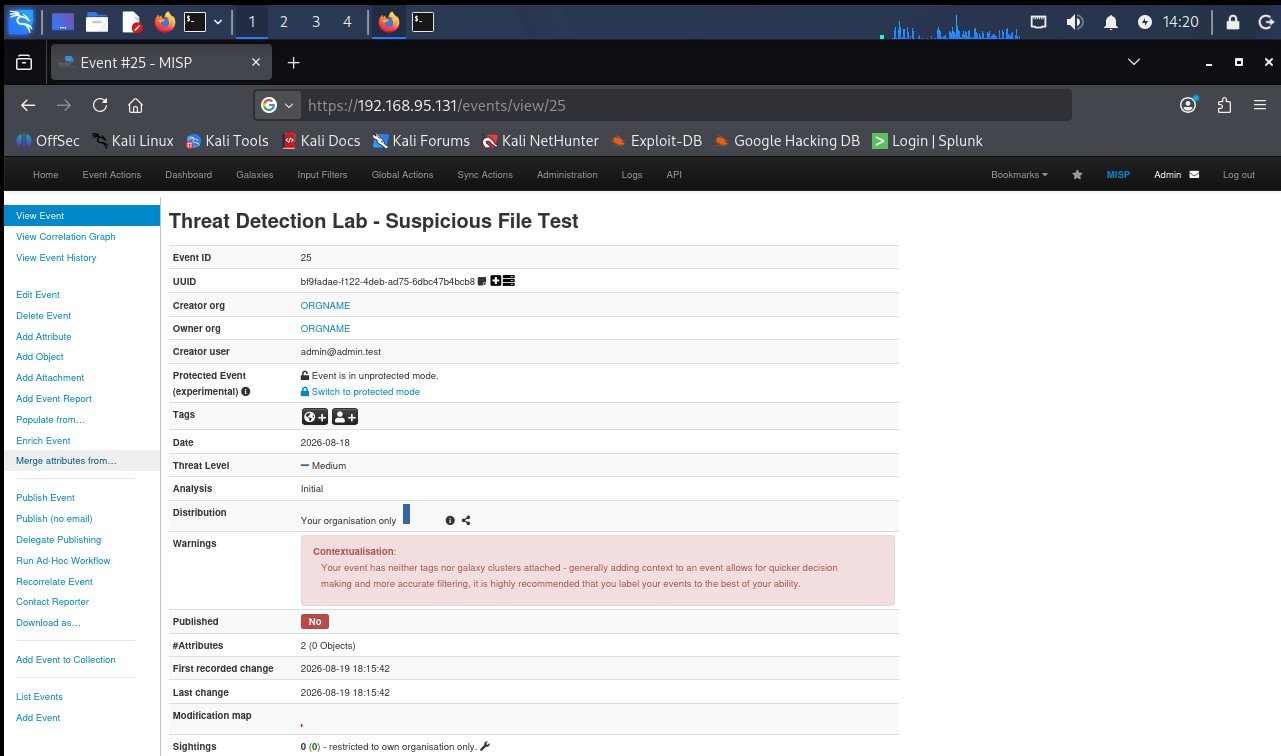This screenshot has height=756, width=1281.
Task: Copy the UUID with the clipboard icon
Action: [482, 281]
